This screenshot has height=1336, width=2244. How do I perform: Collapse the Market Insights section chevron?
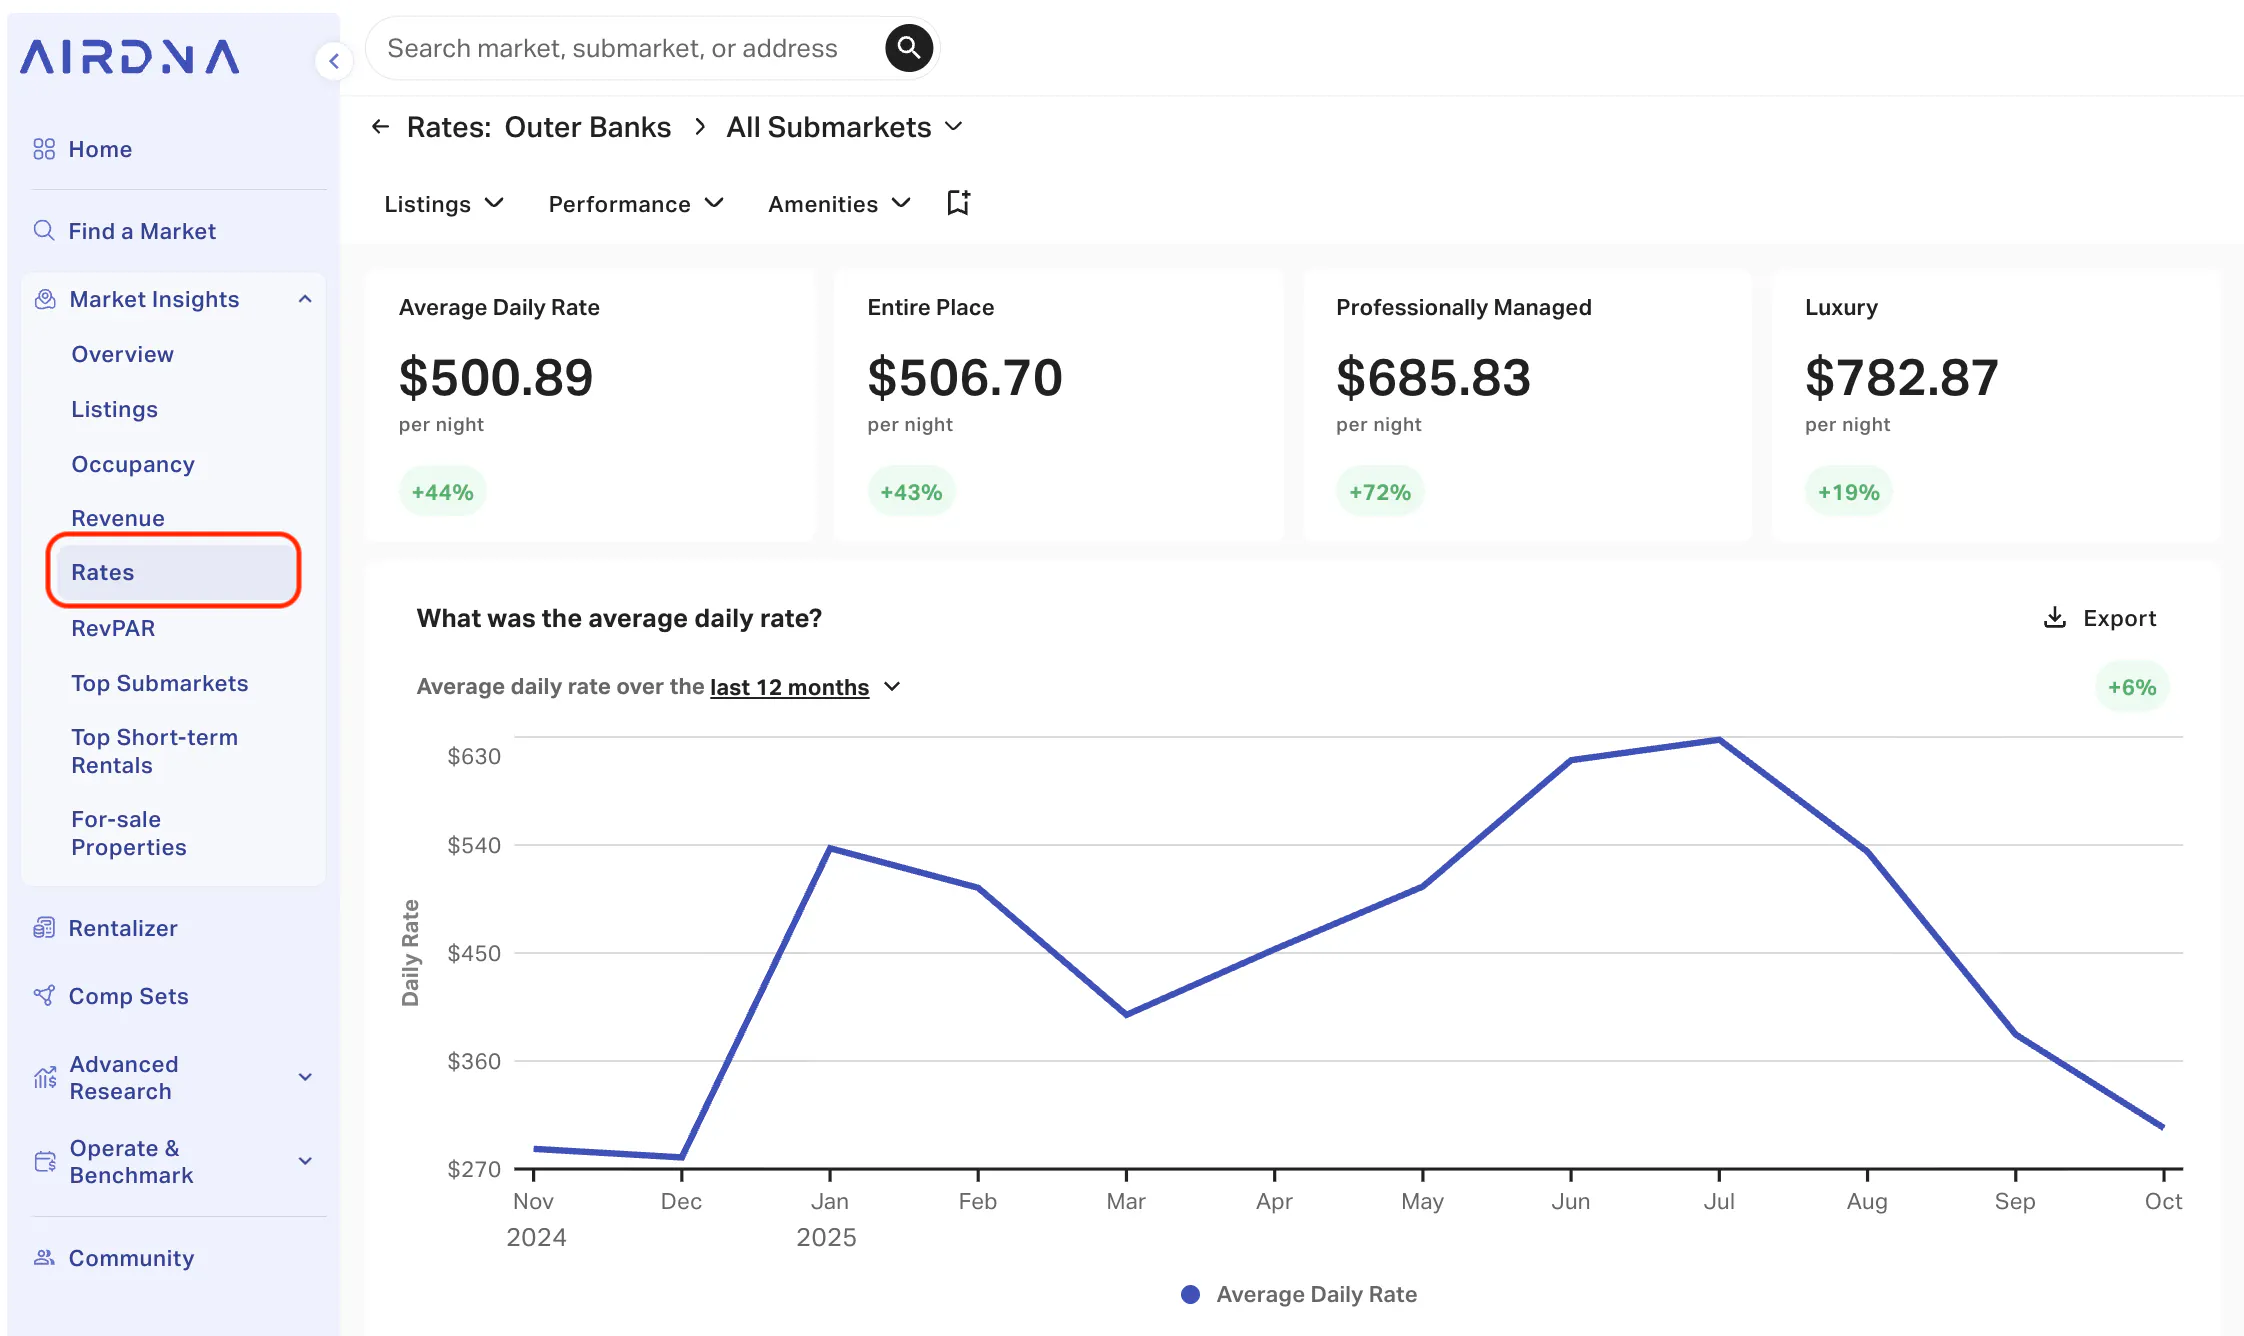[x=305, y=299]
